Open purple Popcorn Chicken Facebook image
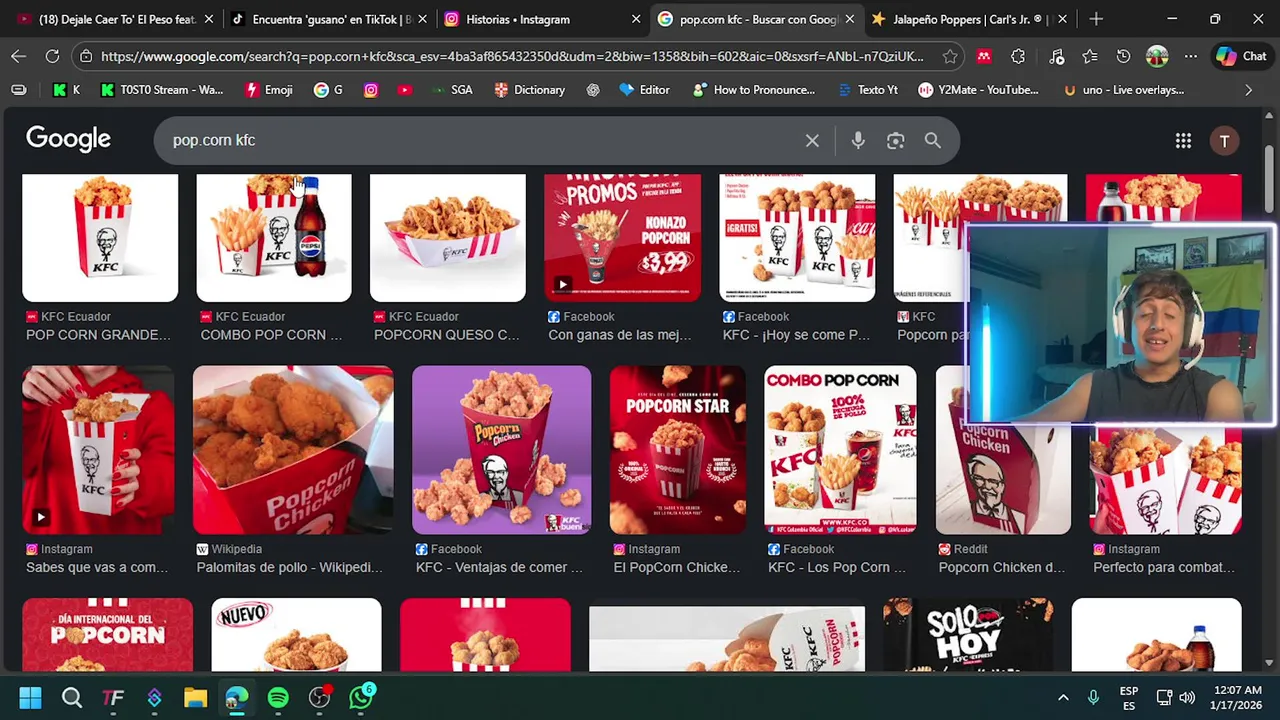 [502, 450]
